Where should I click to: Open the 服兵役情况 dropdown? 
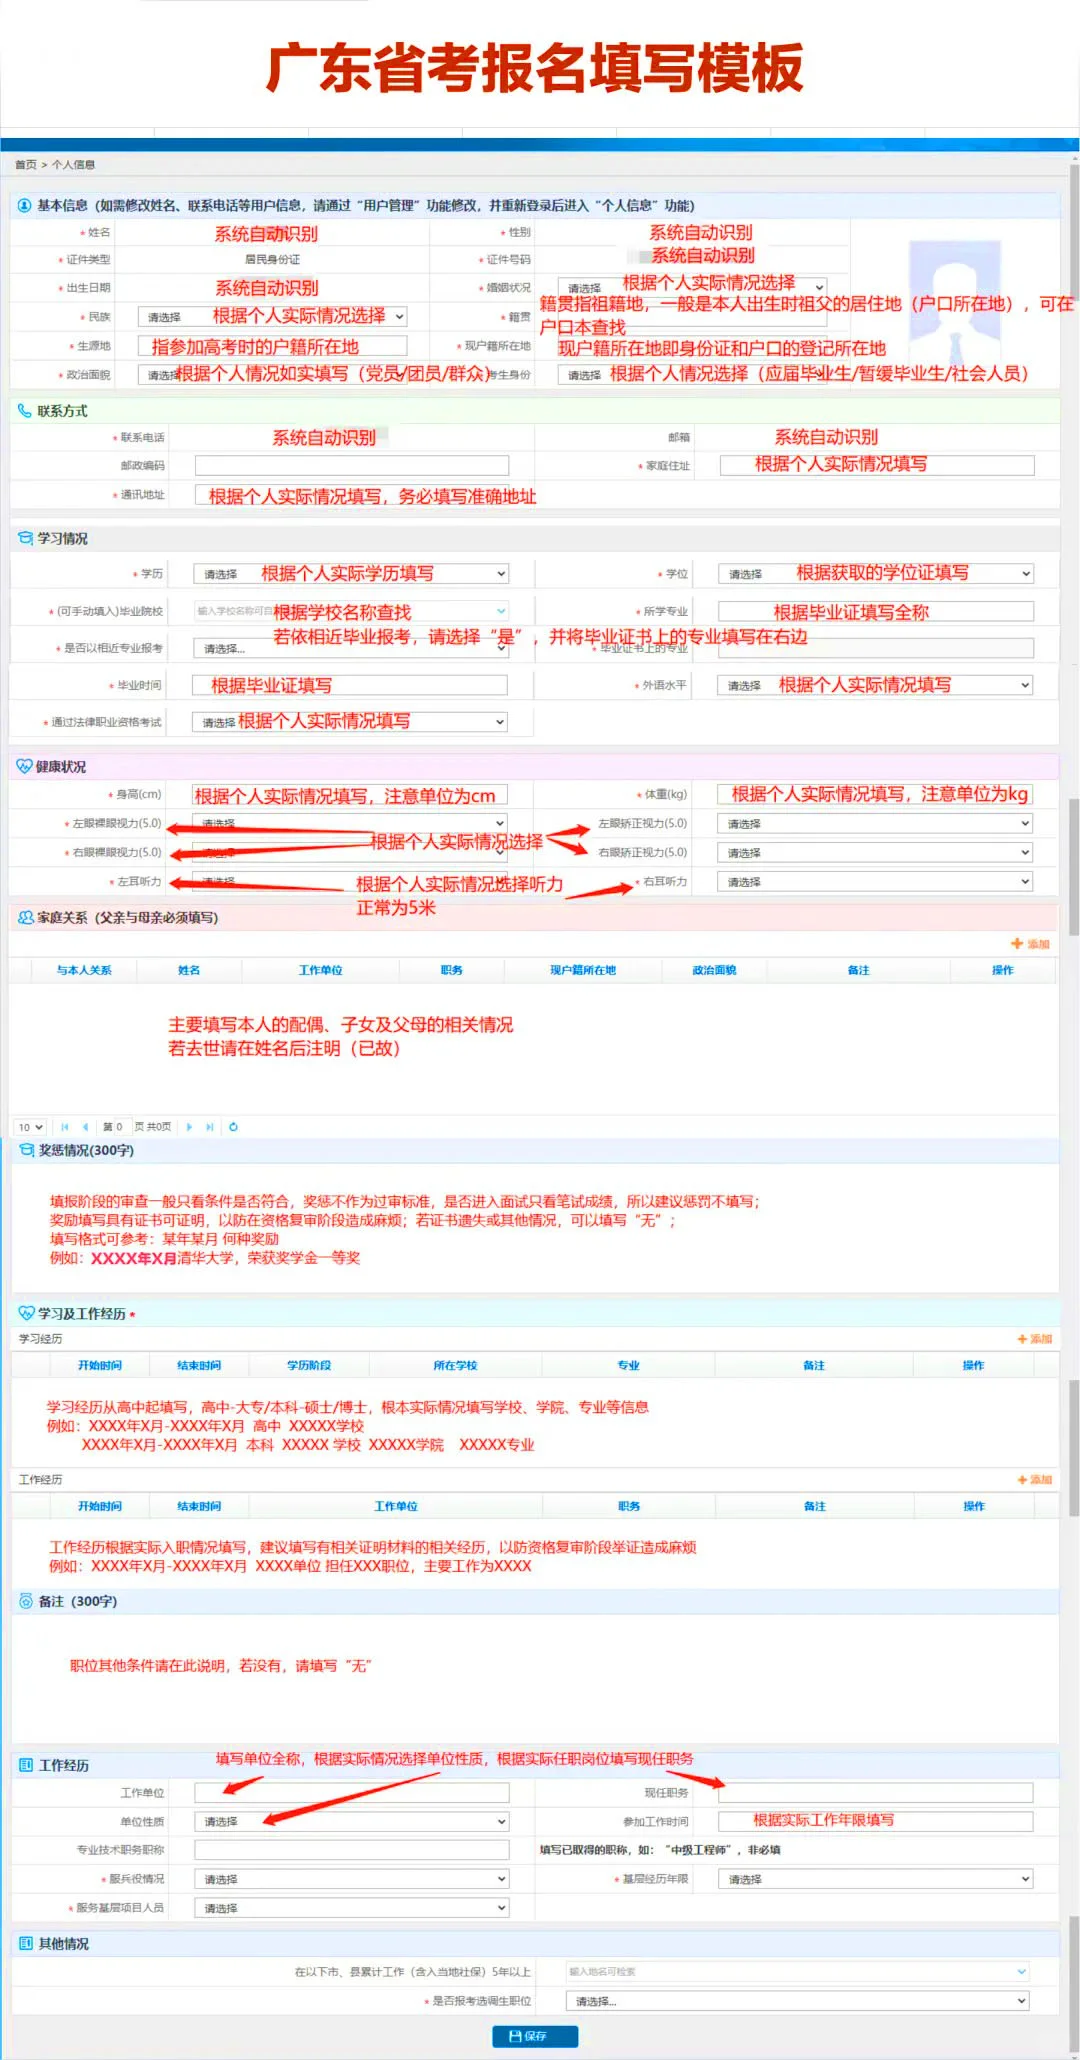(352, 1880)
